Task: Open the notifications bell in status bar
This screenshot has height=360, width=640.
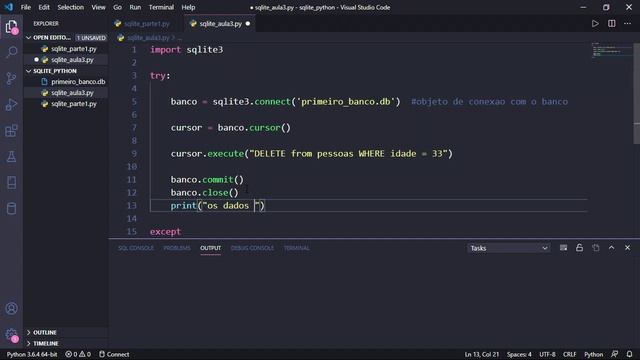Action: (x=629, y=354)
